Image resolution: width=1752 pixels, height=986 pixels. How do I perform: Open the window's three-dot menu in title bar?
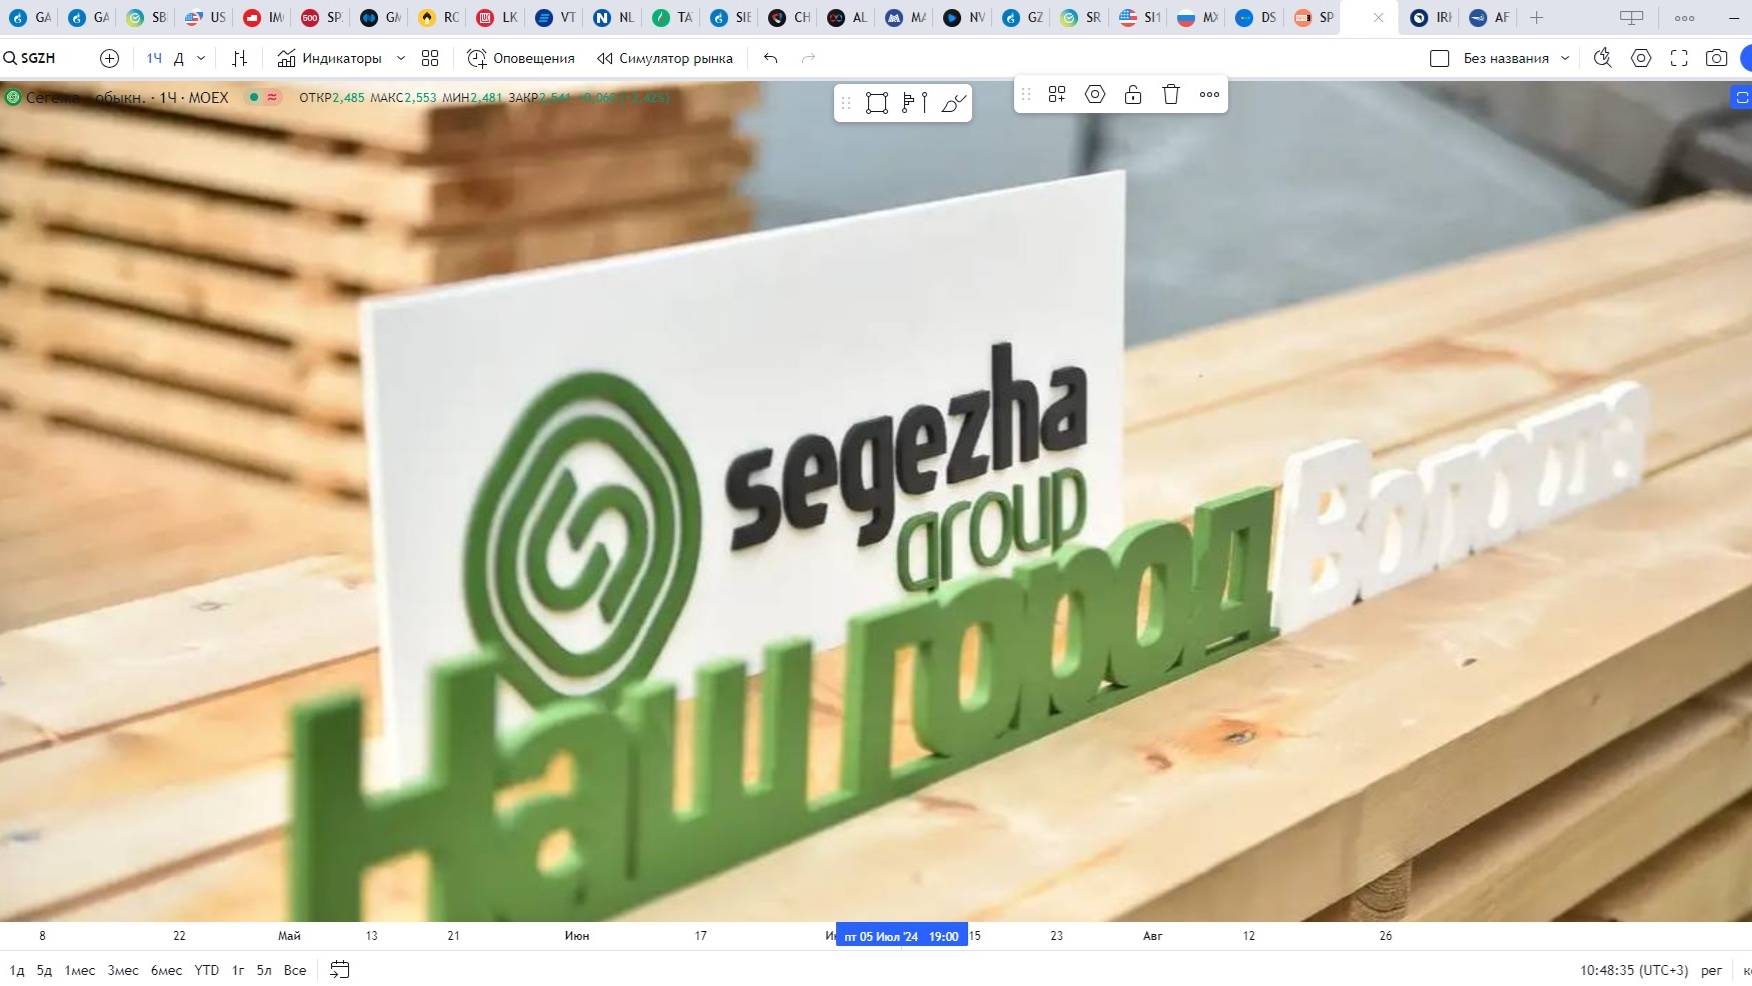pos(1685,17)
